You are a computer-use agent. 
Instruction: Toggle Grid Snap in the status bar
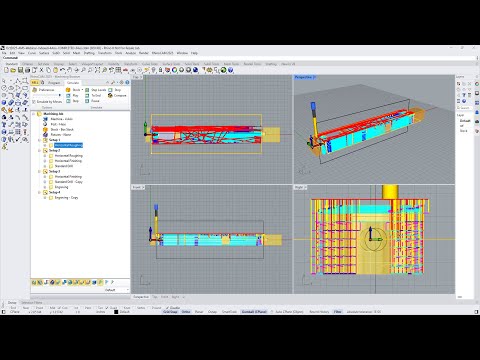[170, 312]
